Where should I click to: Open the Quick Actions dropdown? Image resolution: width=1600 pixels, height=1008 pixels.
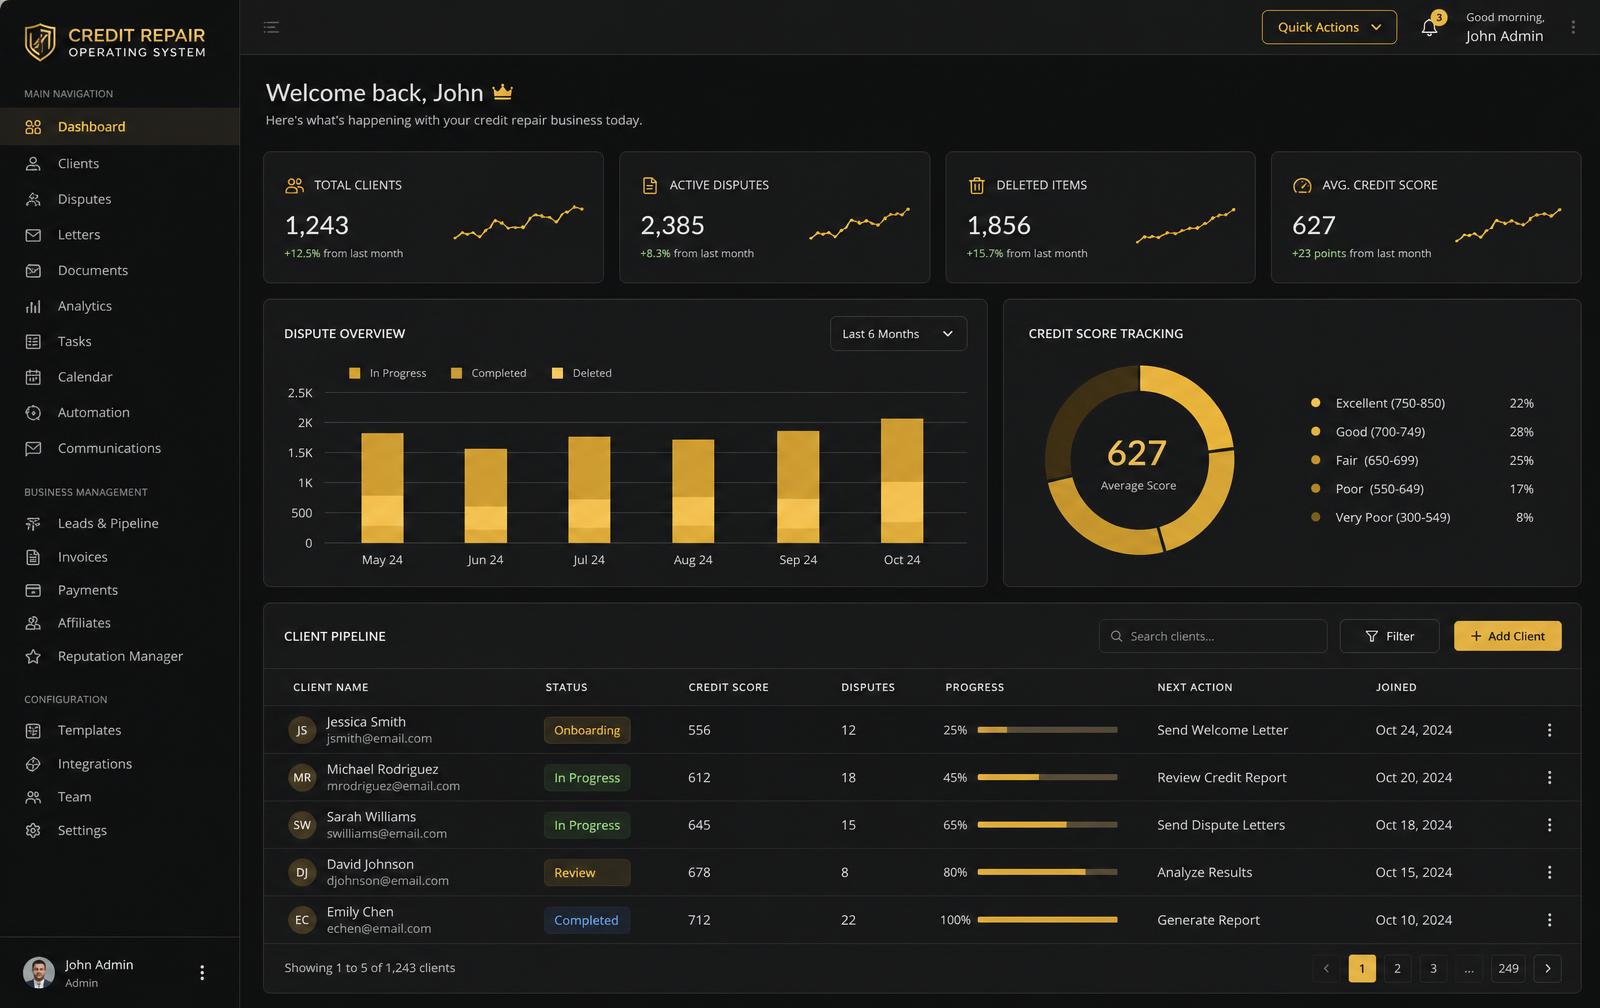pos(1329,27)
